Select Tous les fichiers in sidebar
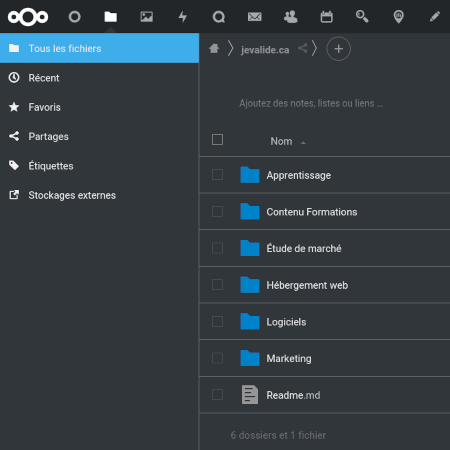The image size is (450, 450). (x=99, y=48)
